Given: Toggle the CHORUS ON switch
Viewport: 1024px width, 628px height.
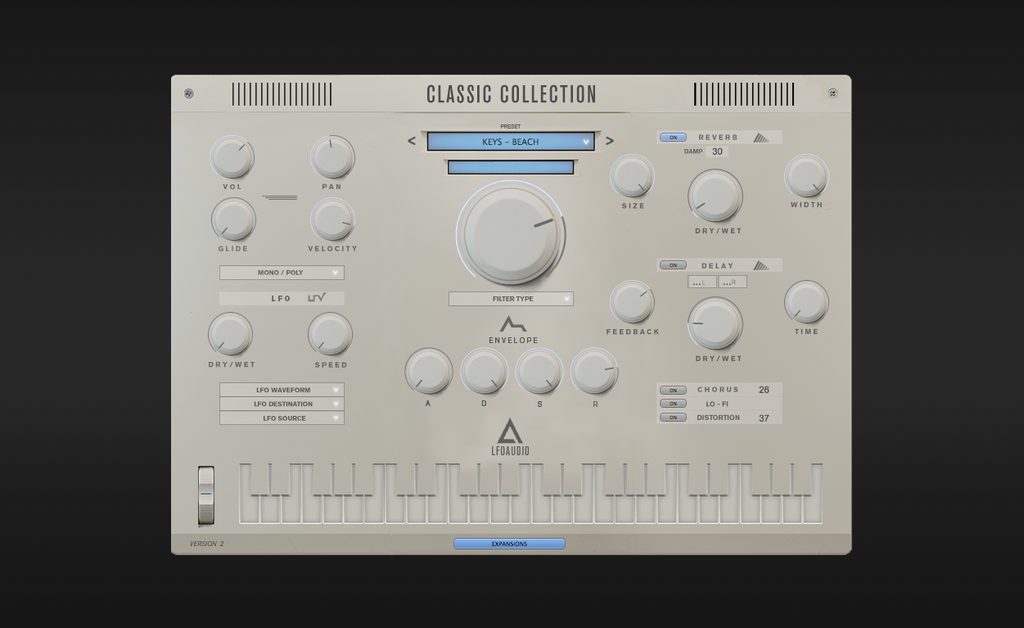Looking at the screenshot, I should coord(673,390).
